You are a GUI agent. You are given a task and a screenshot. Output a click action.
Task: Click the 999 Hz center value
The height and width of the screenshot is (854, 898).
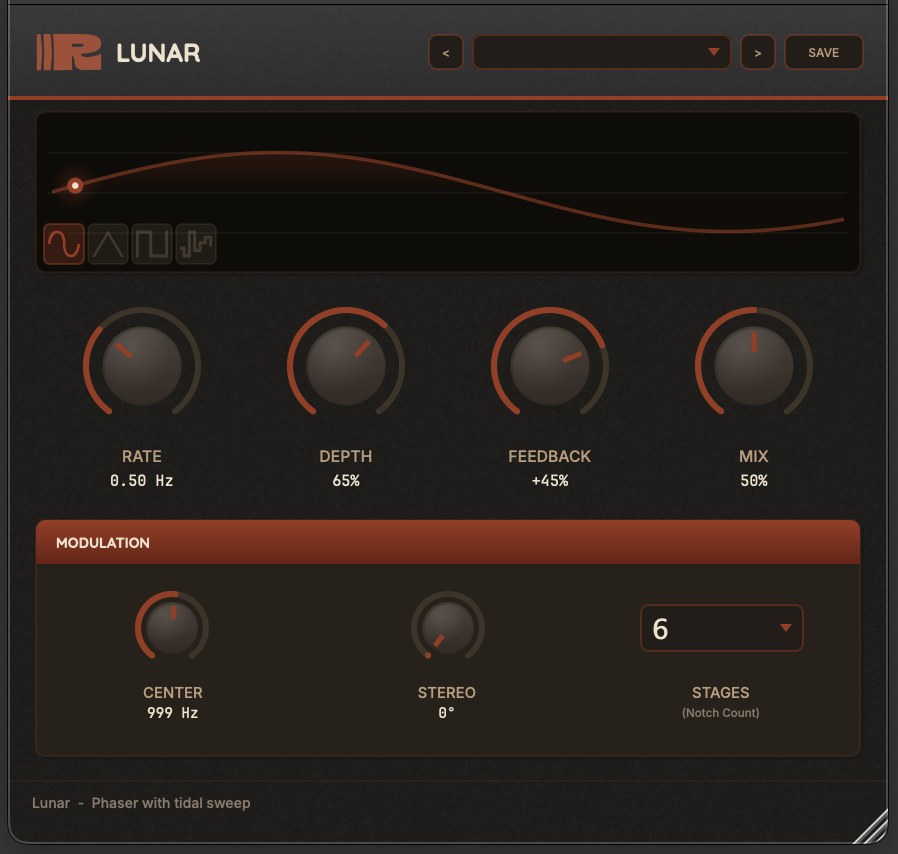click(172, 713)
